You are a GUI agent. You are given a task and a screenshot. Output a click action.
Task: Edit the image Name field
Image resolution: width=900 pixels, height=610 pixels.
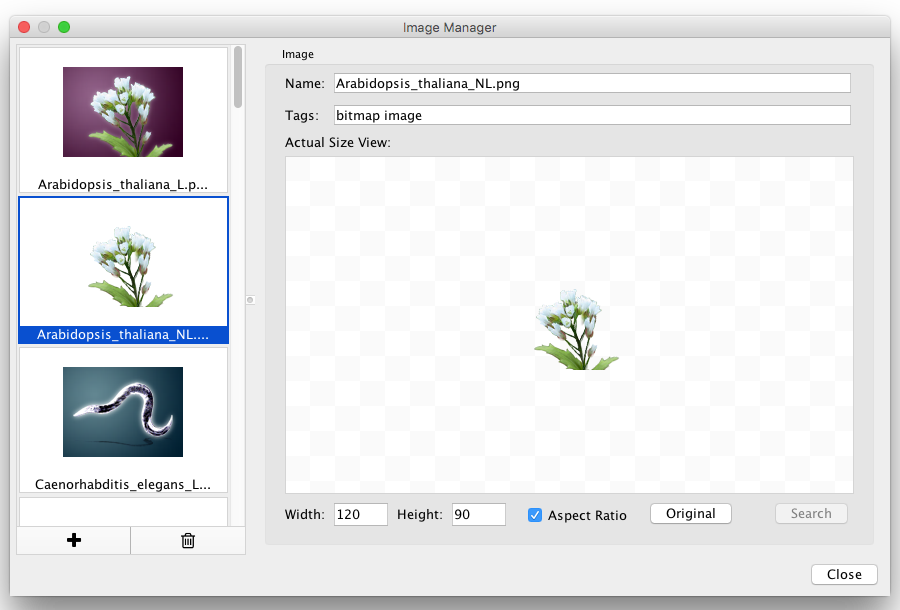click(591, 83)
